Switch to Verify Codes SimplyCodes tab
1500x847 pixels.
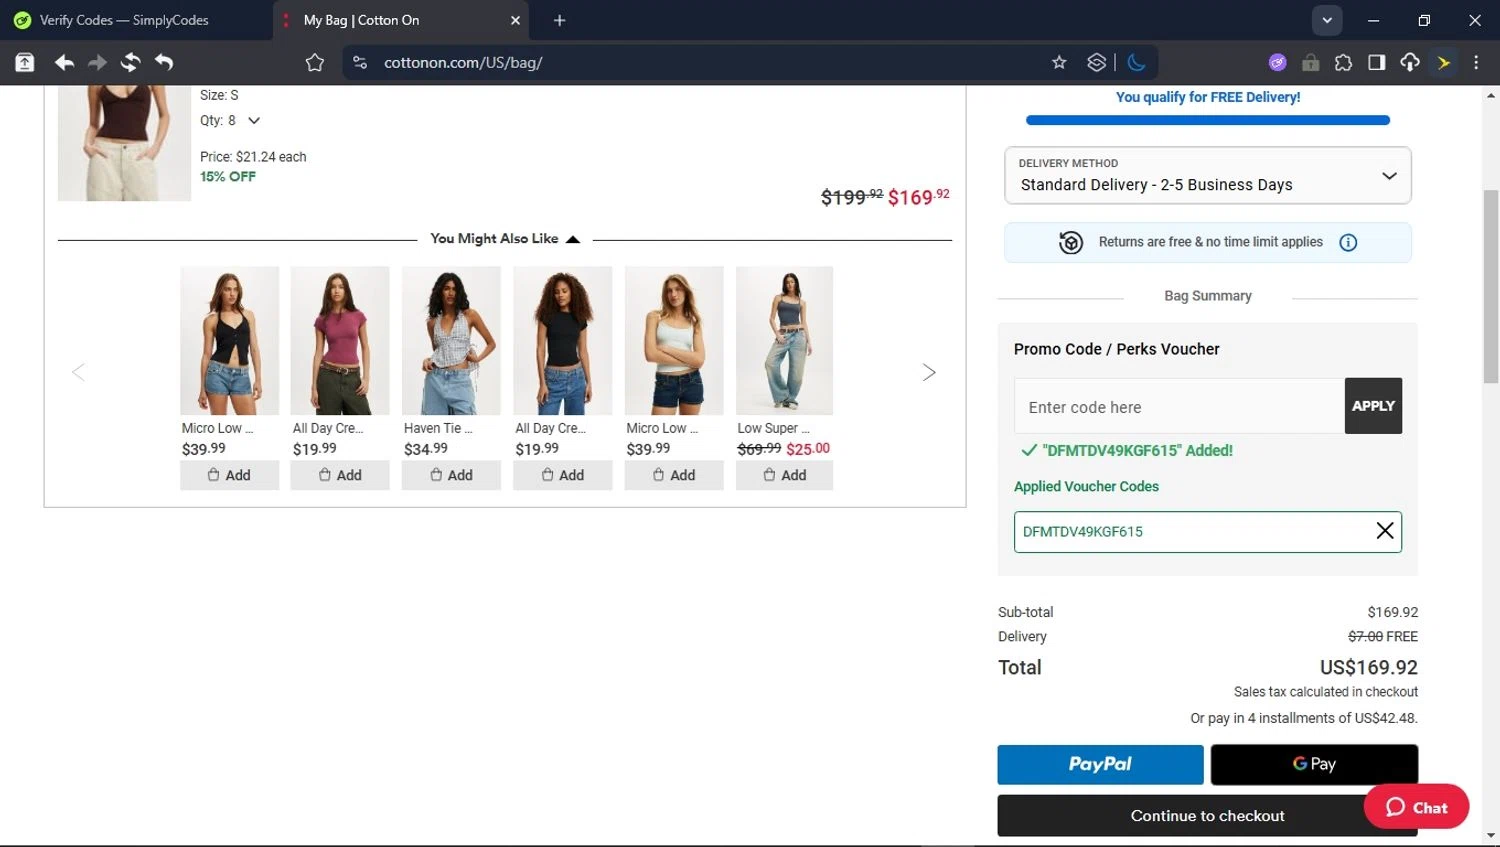point(136,20)
